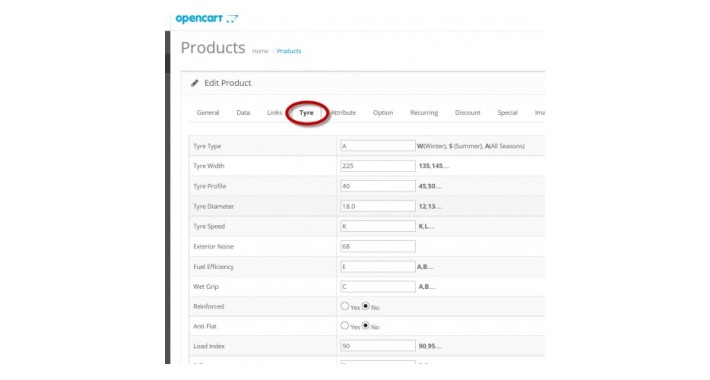This screenshot has width=710, height=380.
Task: Click the Wet Grip label
Action: click(x=206, y=287)
